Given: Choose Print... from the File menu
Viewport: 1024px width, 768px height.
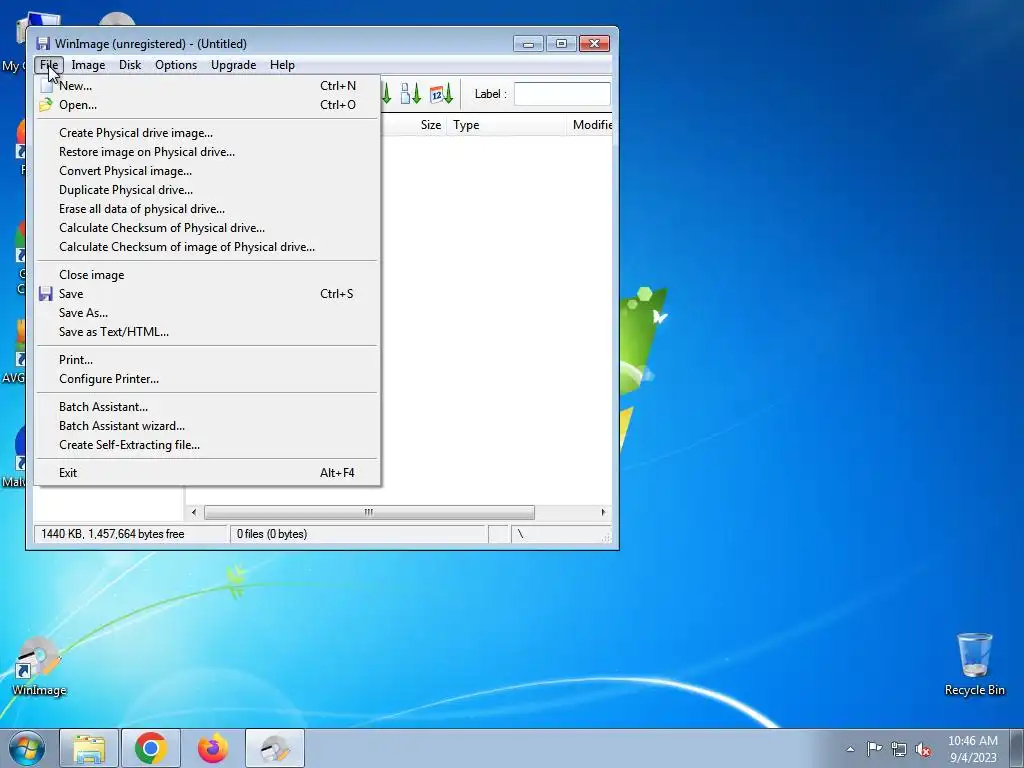Looking at the screenshot, I should pyautogui.click(x=207, y=359).
